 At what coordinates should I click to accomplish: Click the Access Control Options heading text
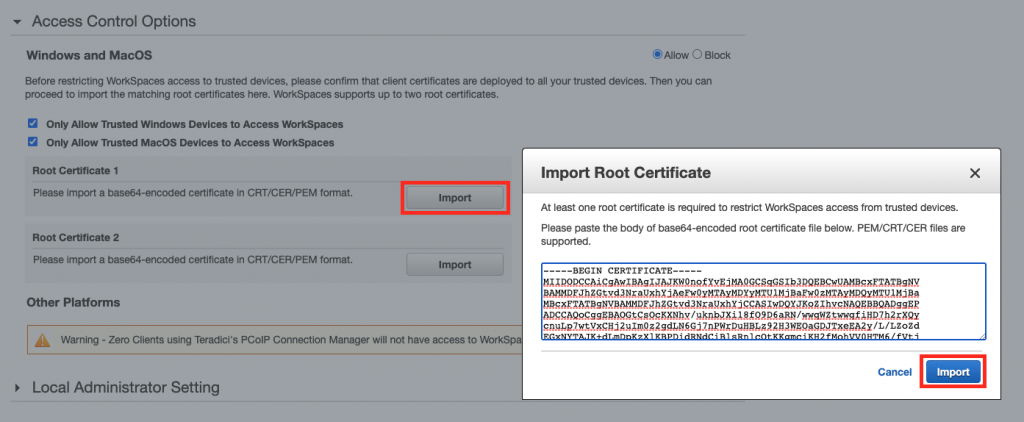tap(114, 22)
